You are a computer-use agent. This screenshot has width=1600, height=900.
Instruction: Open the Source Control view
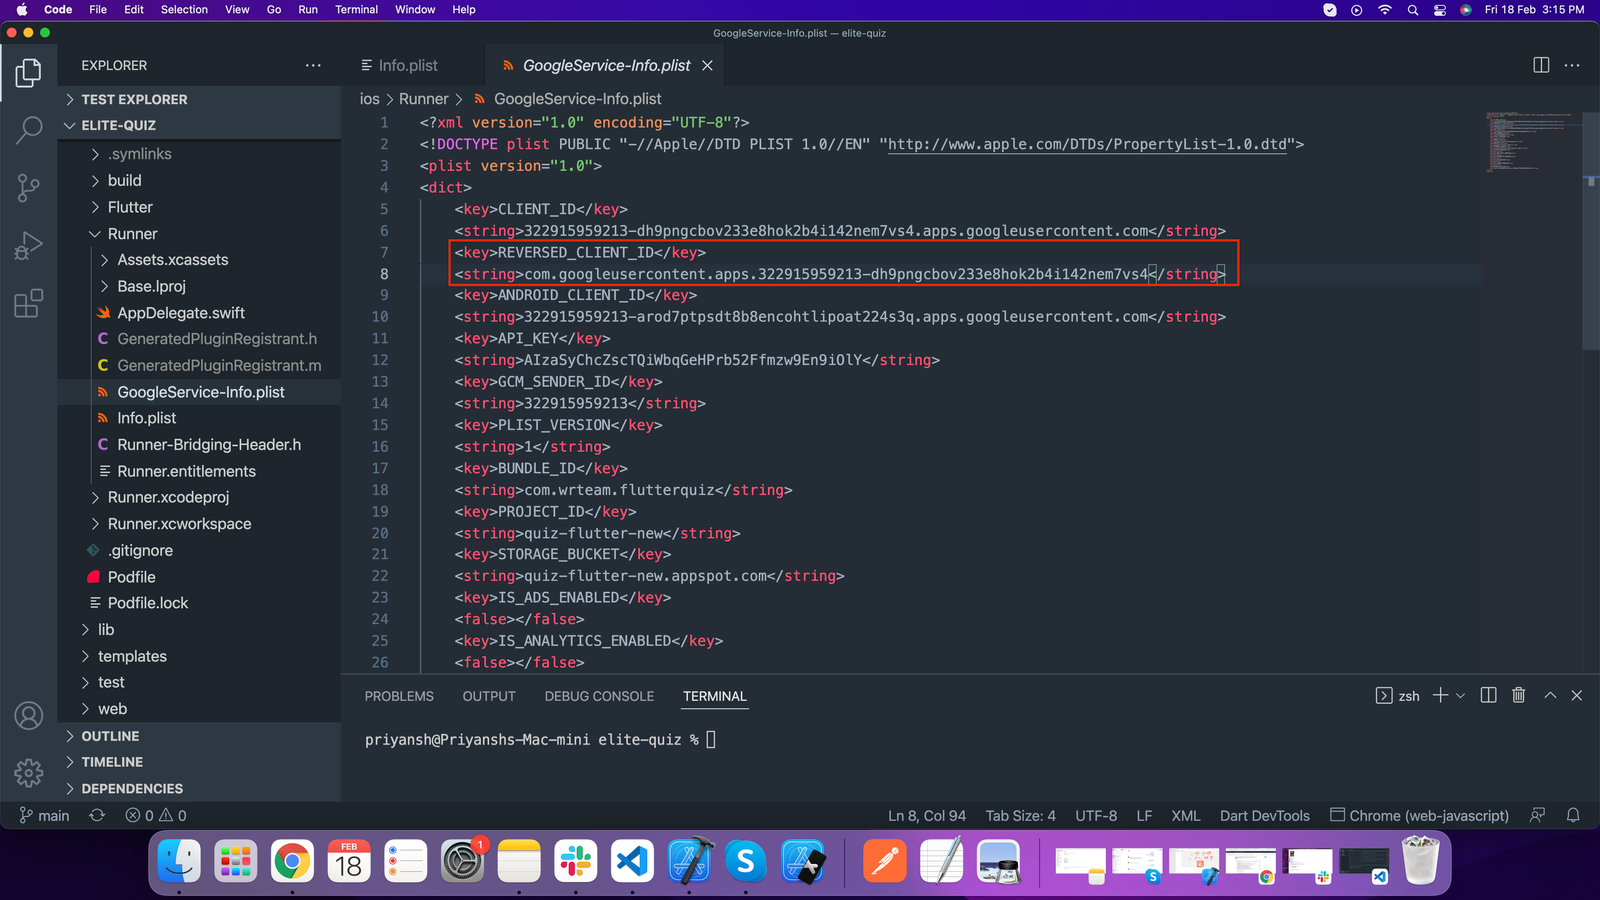pos(29,187)
